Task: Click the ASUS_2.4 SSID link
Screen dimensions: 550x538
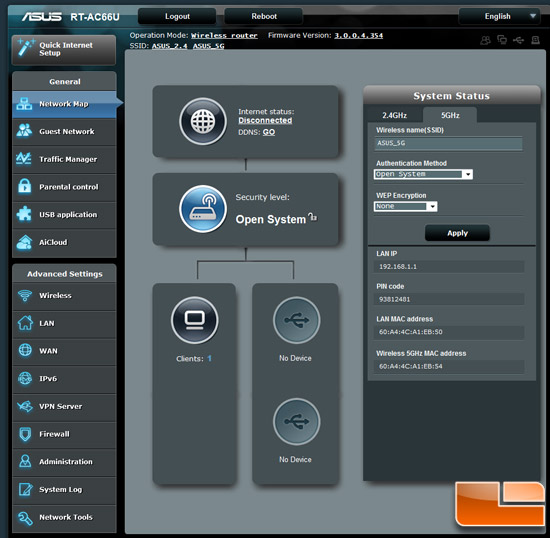Action: point(169,46)
